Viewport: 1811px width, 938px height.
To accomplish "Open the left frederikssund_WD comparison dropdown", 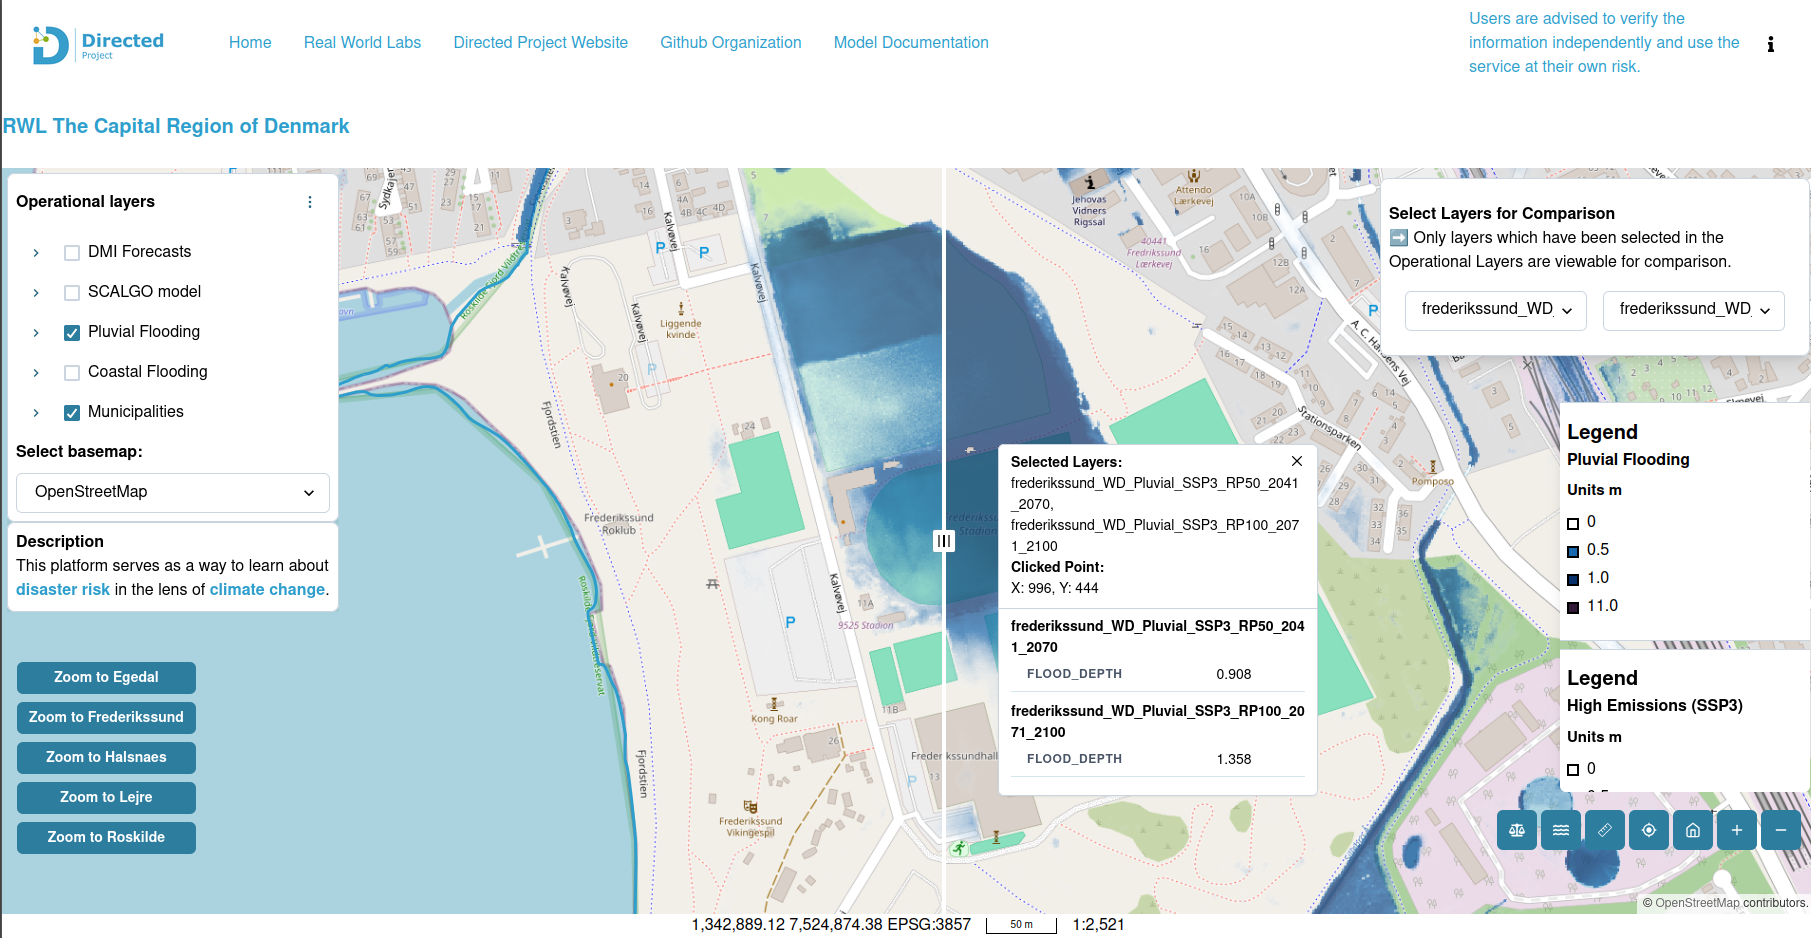I will click(x=1495, y=310).
